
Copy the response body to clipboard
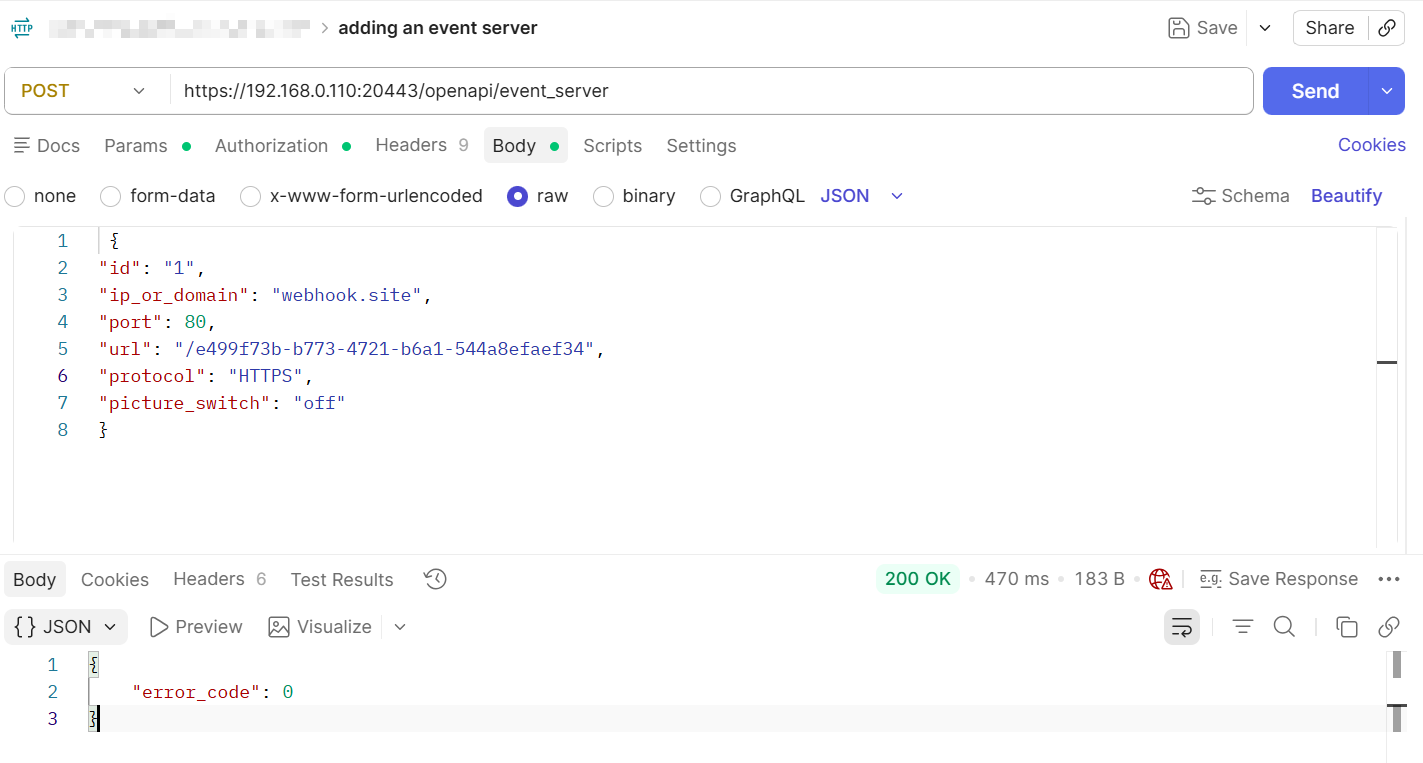coord(1347,627)
